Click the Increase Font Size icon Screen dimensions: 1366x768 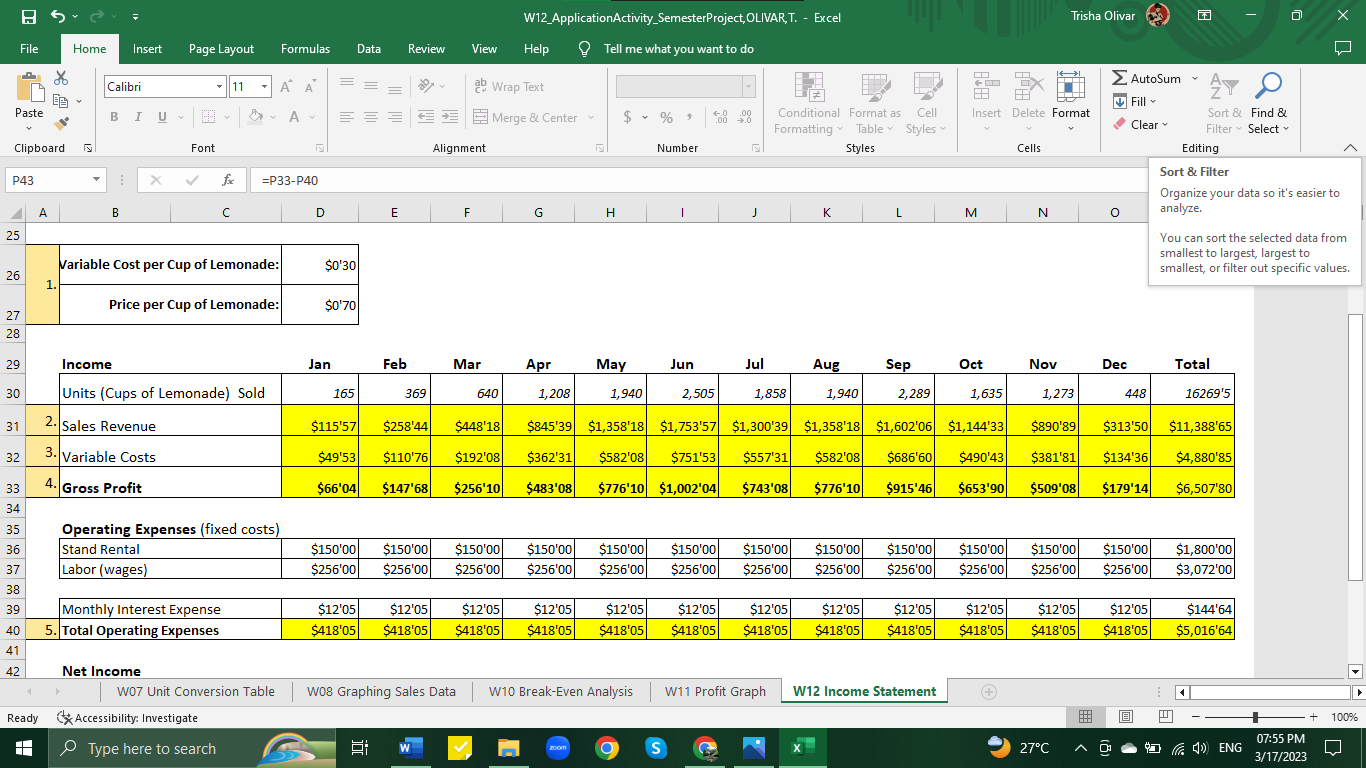pos(289,87)
